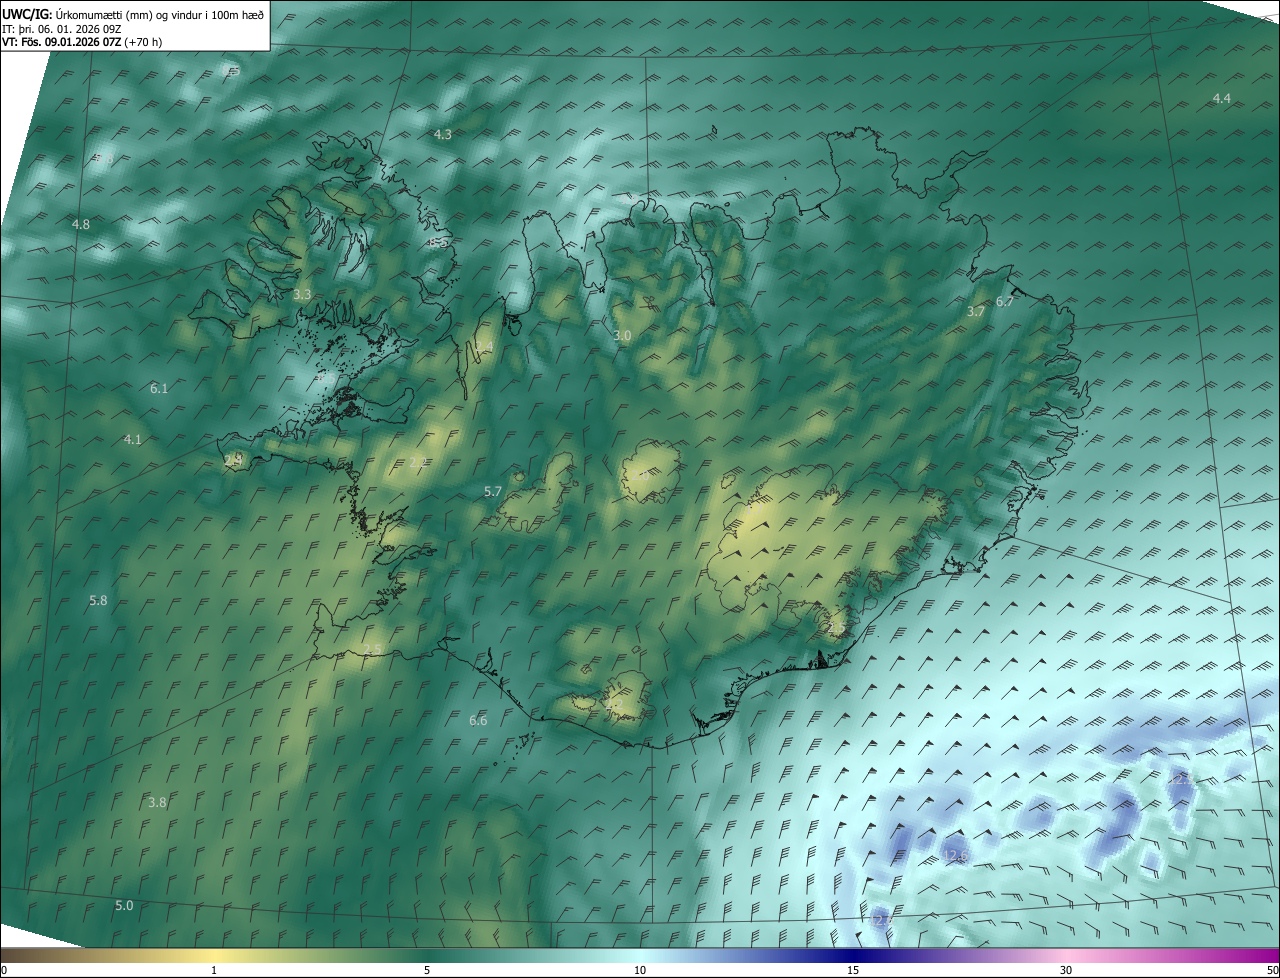Click the 50 tick label on the color scale
The height and width of the screenshot is (978, 1280).
tap(1272, 971)
